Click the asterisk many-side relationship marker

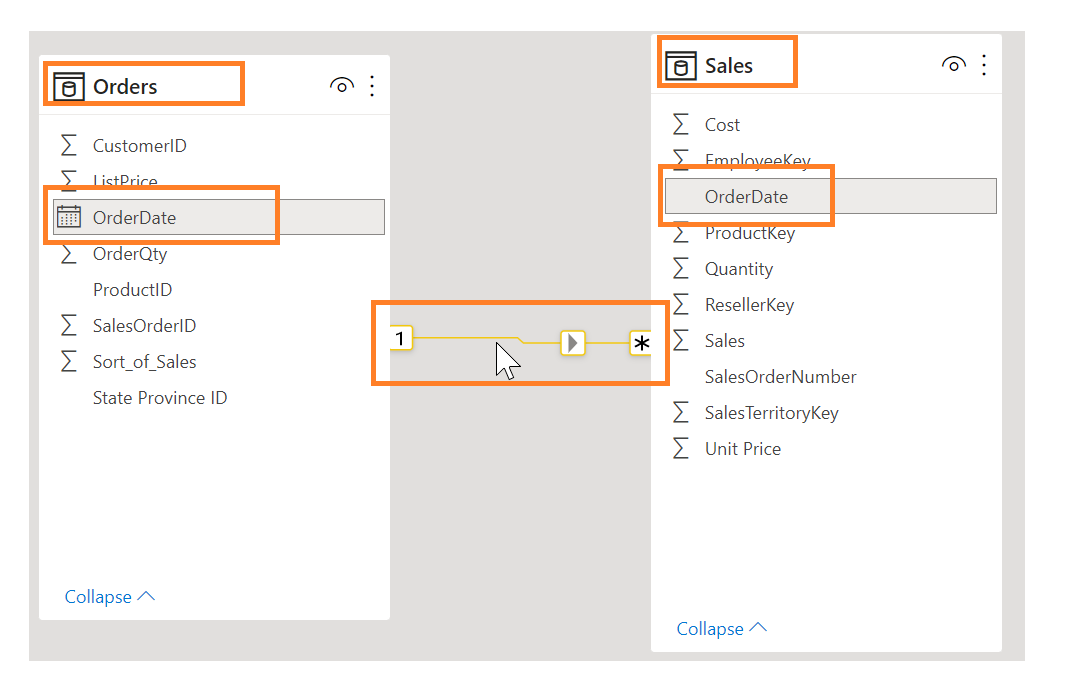[x=641, y=343]
